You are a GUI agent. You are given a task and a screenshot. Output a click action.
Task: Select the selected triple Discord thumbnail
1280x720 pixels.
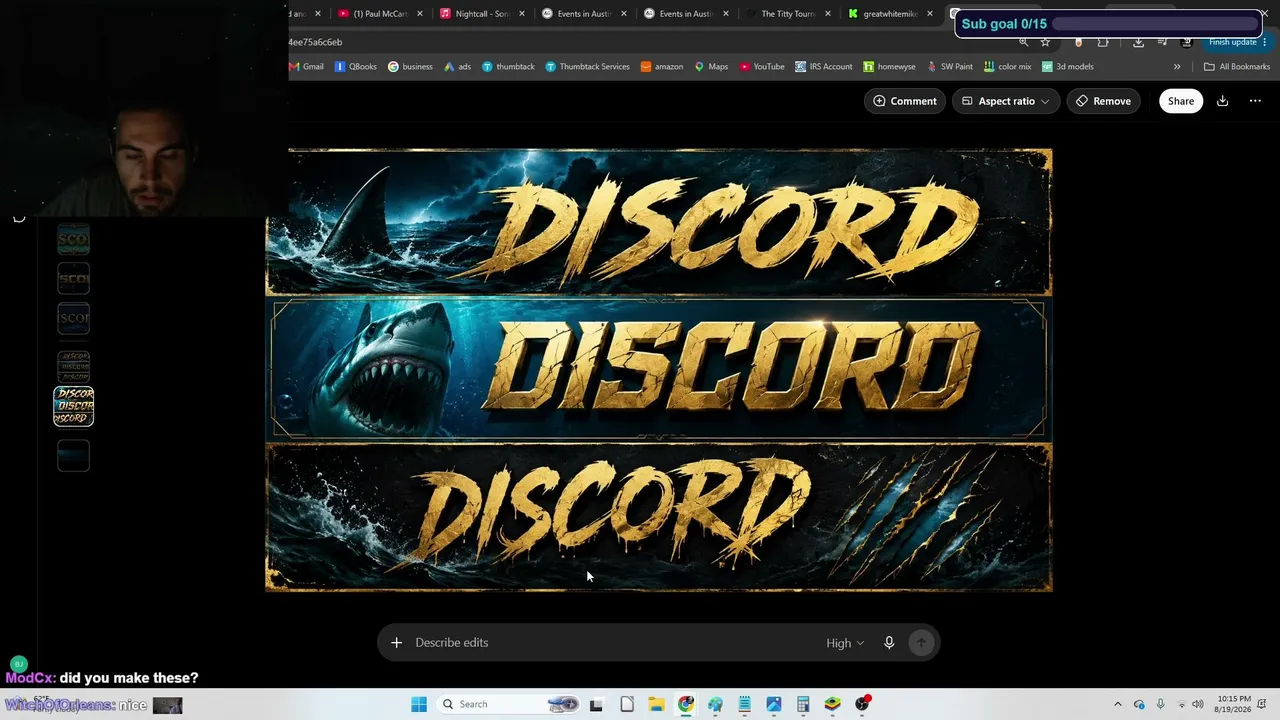tap(73, 406)
